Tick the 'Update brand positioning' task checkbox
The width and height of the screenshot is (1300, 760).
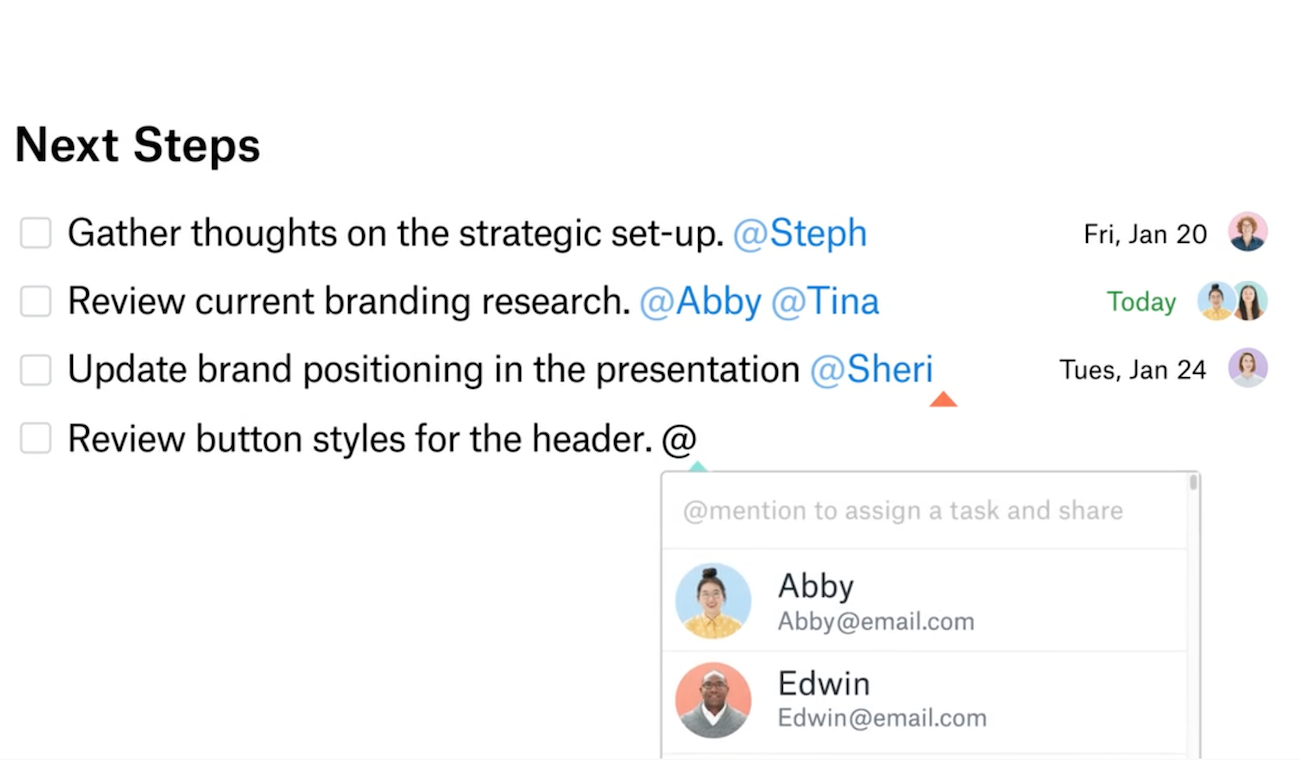[x=36, y=370]
